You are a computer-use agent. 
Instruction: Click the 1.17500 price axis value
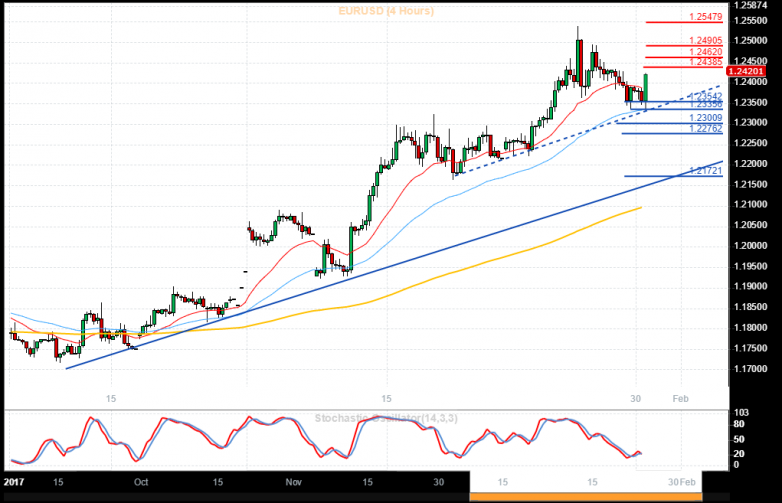tap(751, 348)
